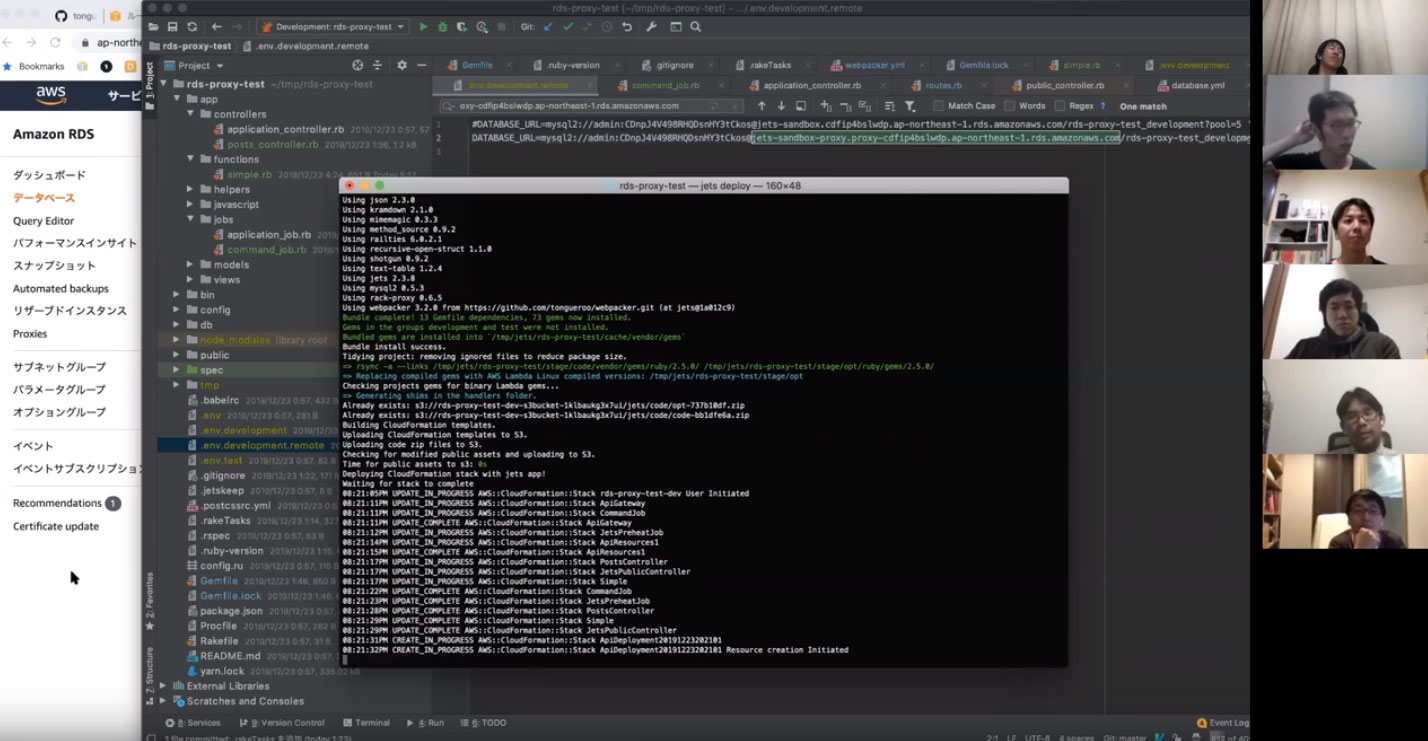Click the green Run button
This screenshot has height=741, width=1428.
pyautogui.click(x=423, y=27)
